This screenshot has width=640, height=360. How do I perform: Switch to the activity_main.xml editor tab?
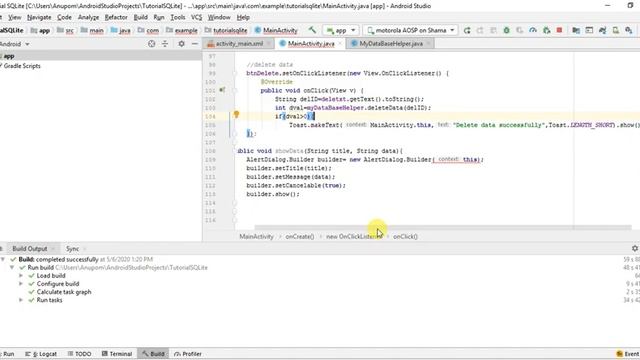[239, 44]
